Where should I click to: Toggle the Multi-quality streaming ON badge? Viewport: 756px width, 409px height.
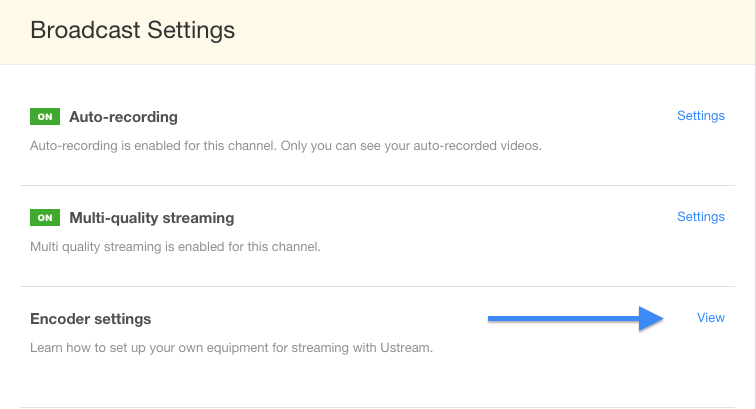coord(45,218)
